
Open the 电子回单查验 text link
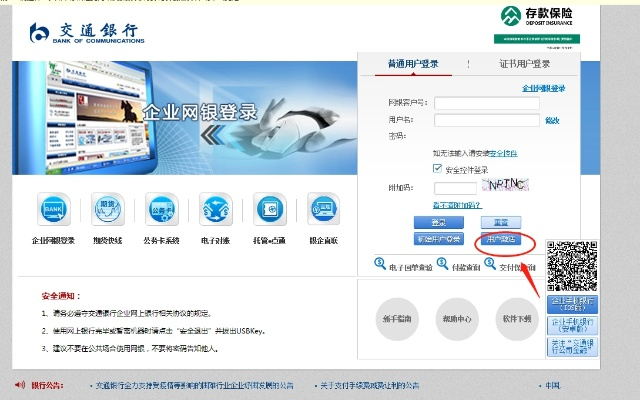click(x=411, y=267)
